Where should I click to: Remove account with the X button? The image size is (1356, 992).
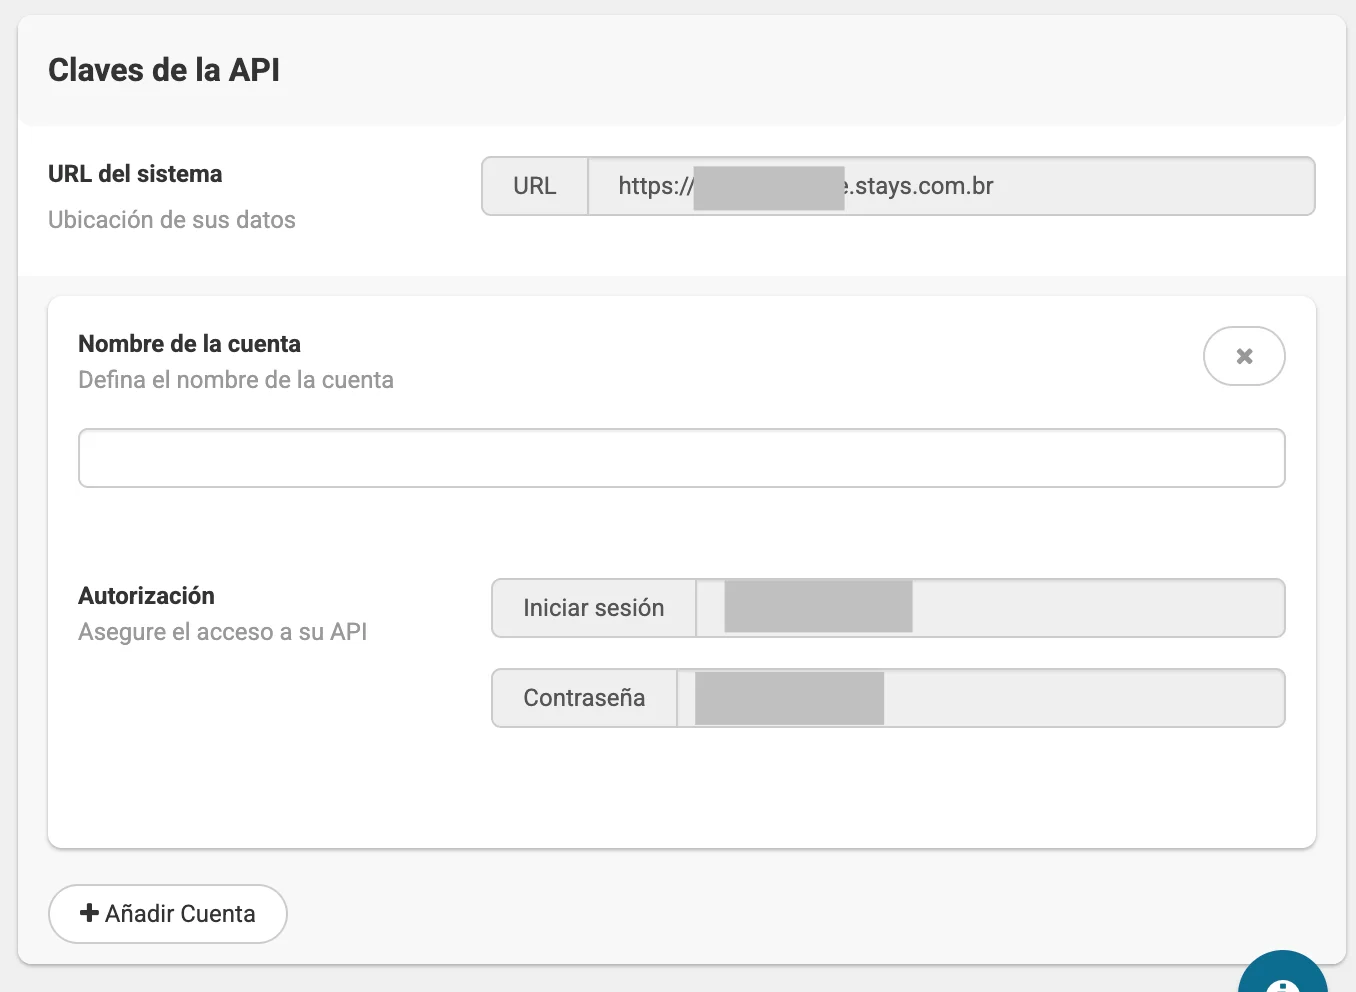pos(1244,356)
